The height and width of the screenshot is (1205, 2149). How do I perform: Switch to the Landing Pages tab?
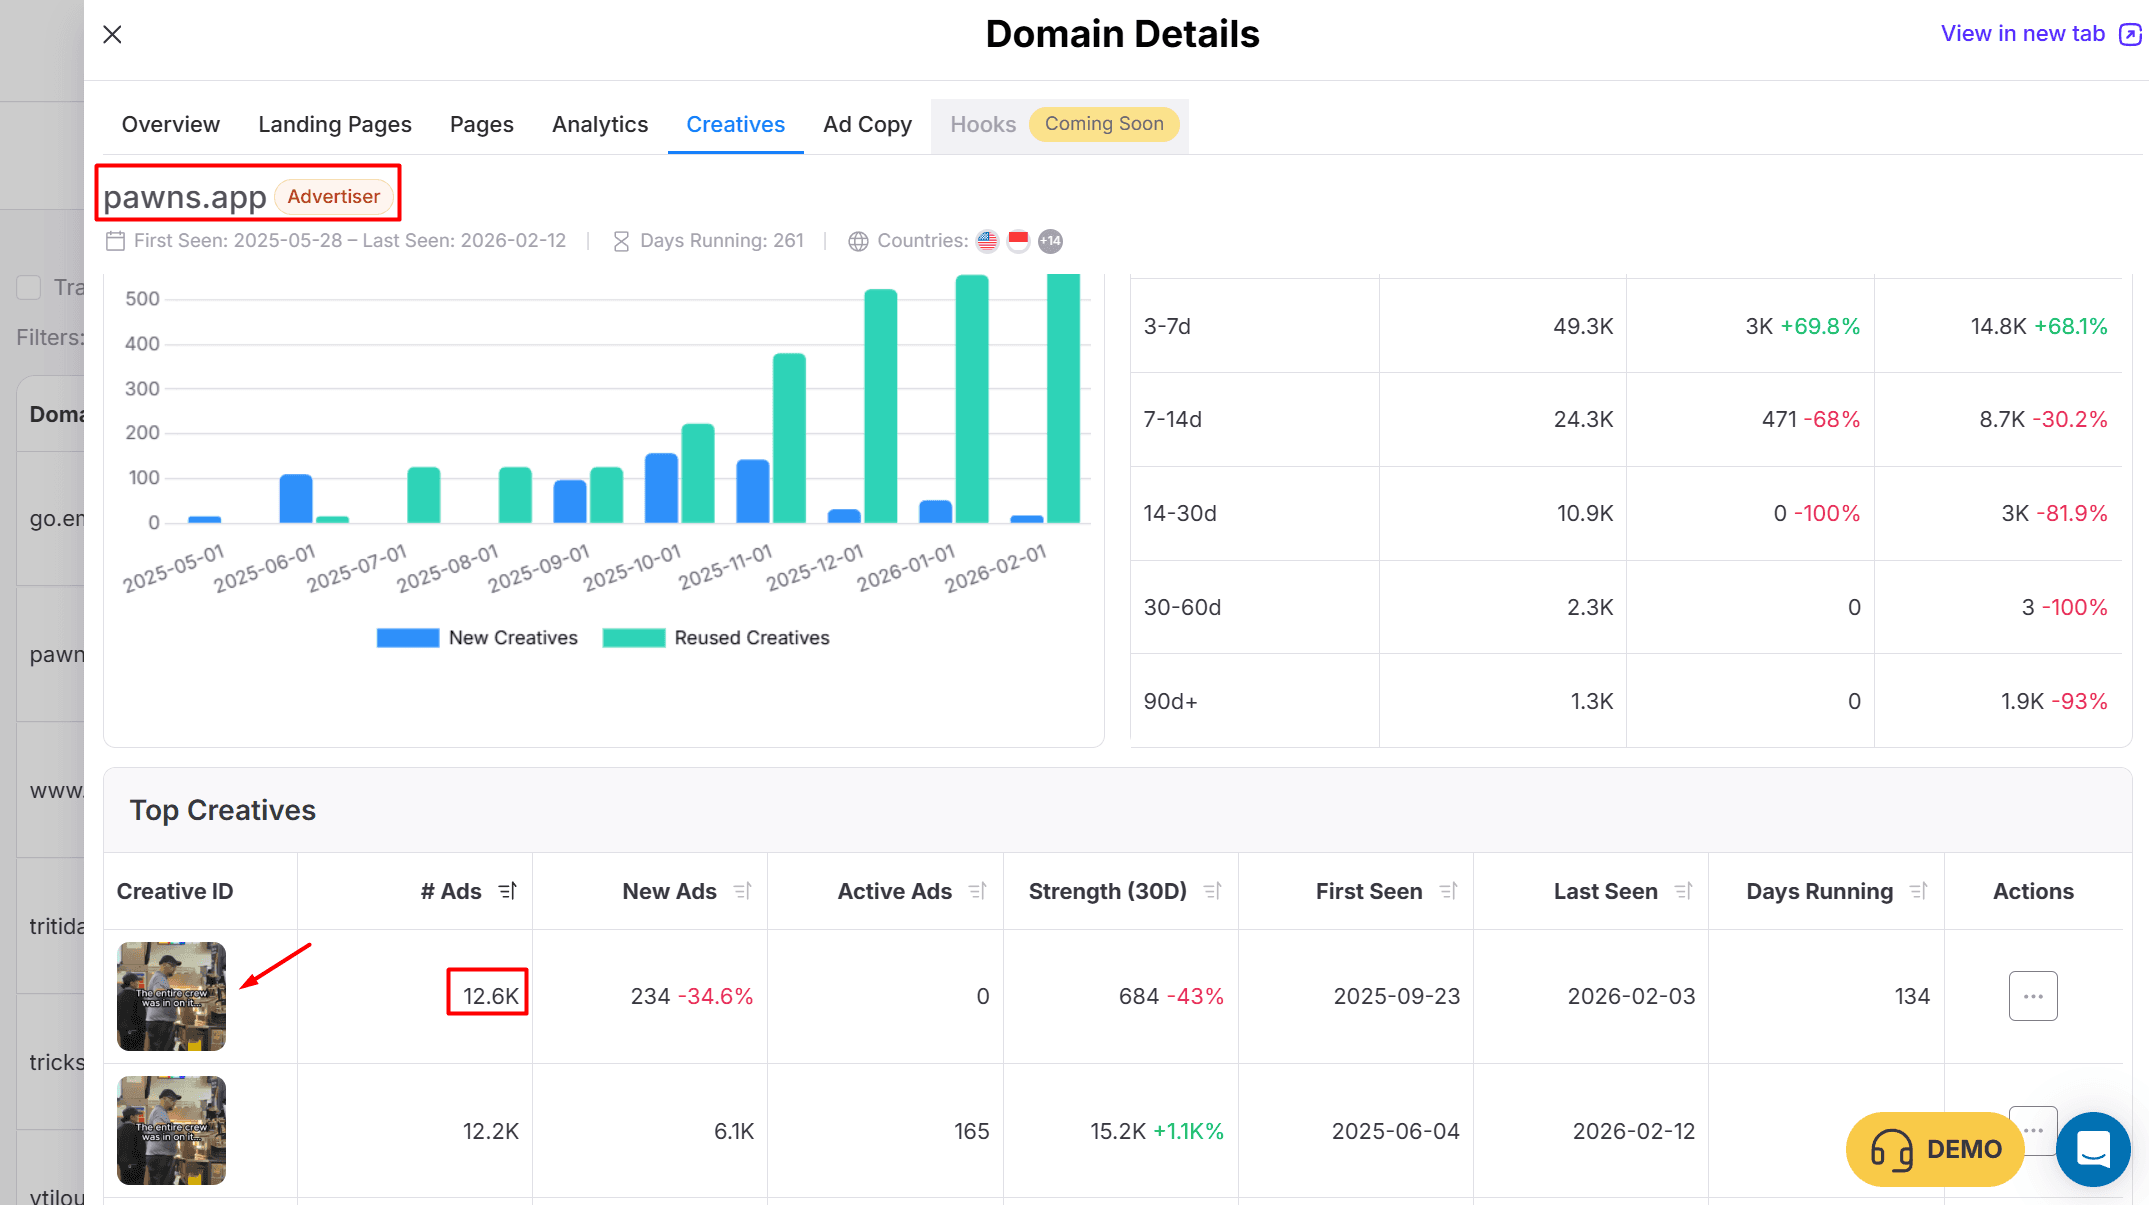pos(334,125)
